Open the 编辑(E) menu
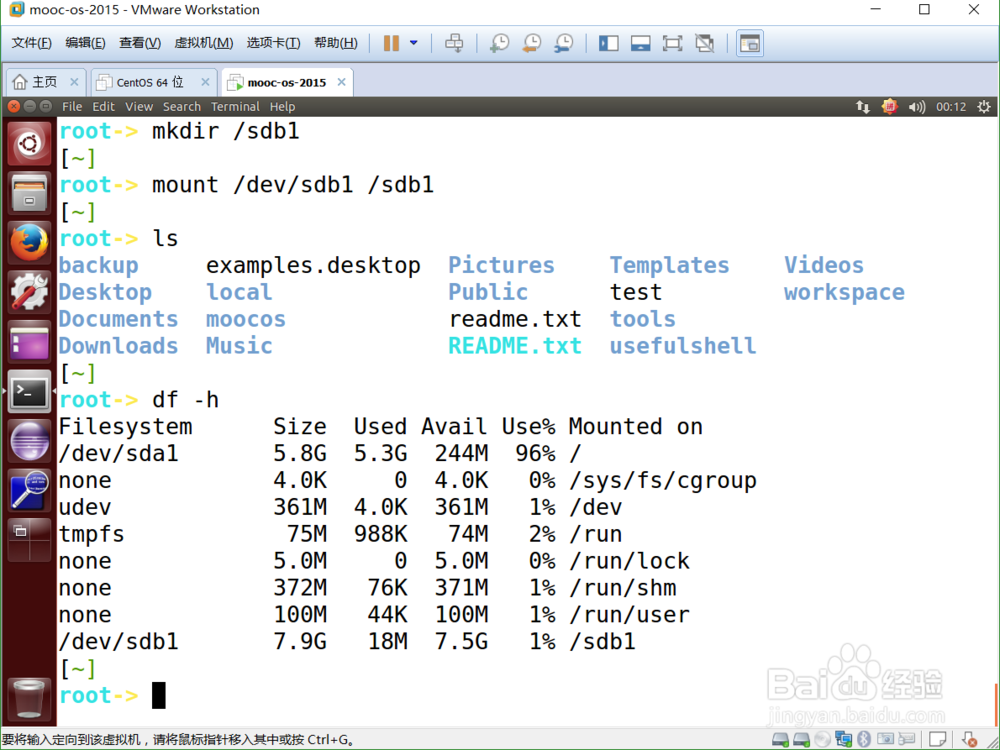Screen dimensions: 1000x750 85,43
